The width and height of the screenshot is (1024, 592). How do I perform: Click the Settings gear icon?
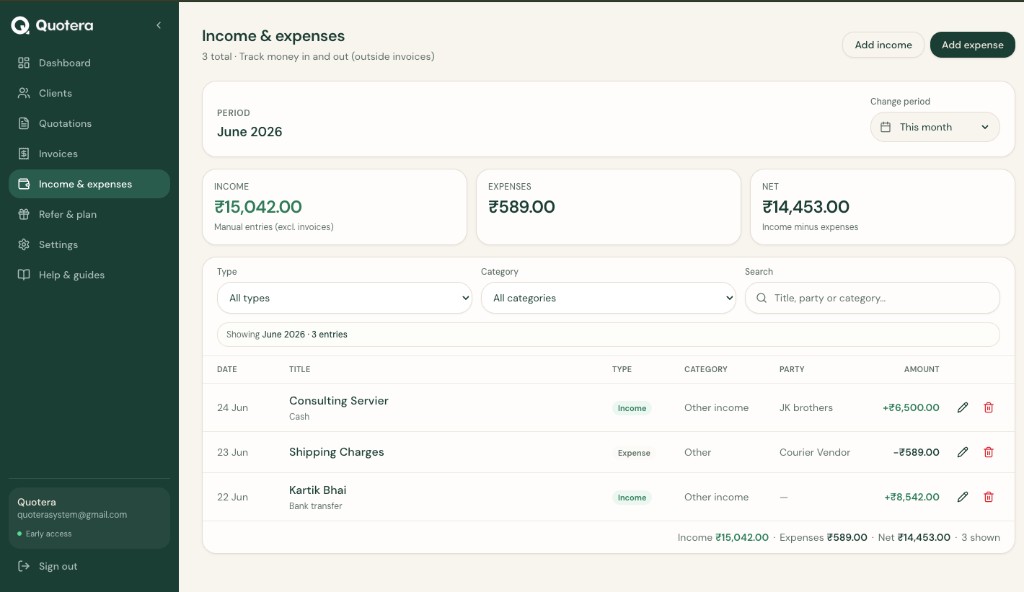click(24, 244)
